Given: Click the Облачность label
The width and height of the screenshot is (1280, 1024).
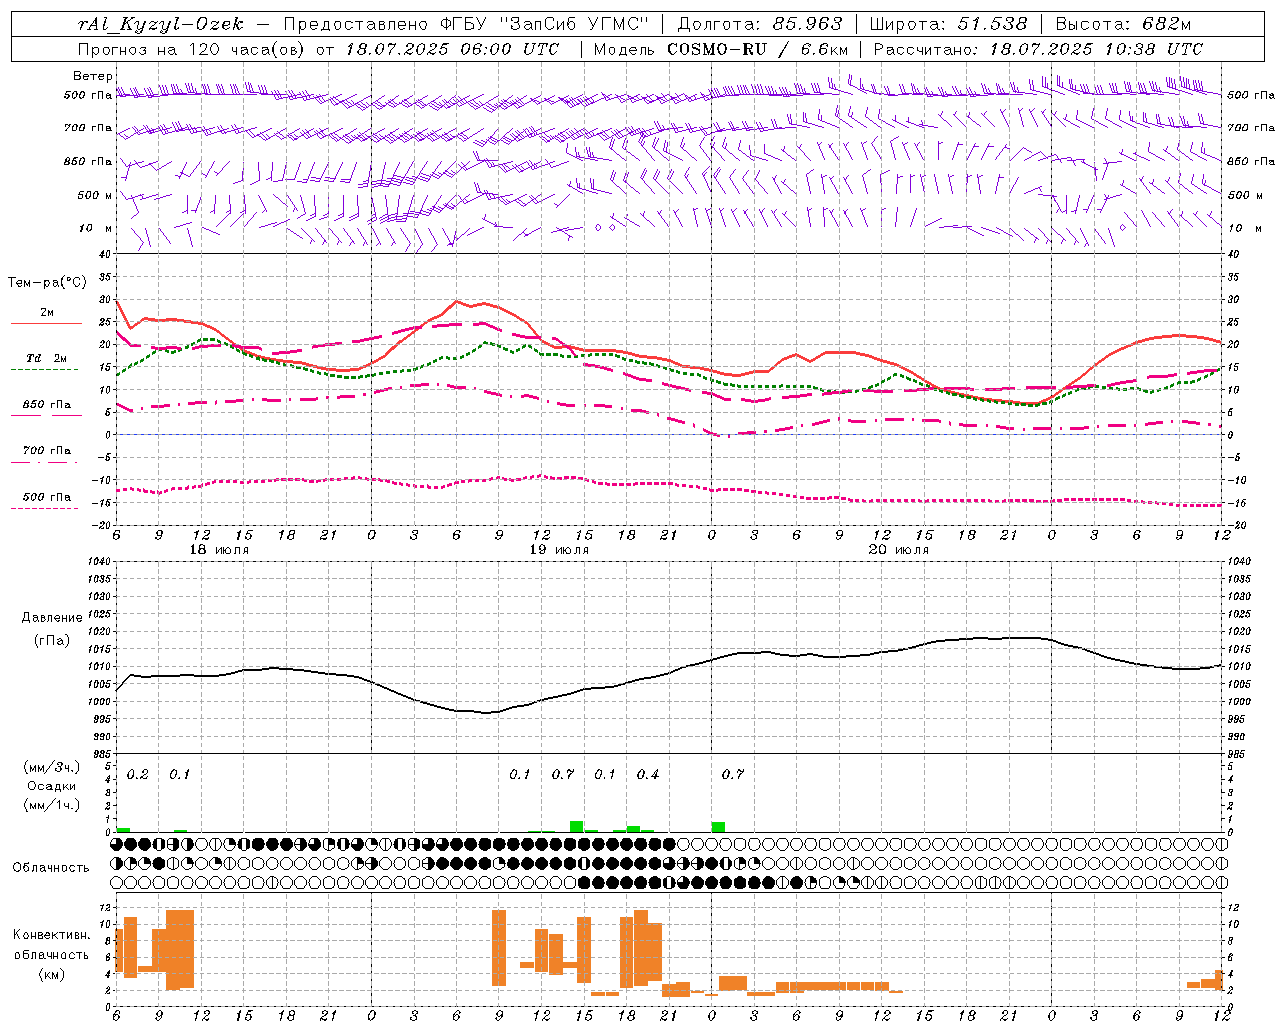Looking at the screenshot, I should tap(51, 868).
